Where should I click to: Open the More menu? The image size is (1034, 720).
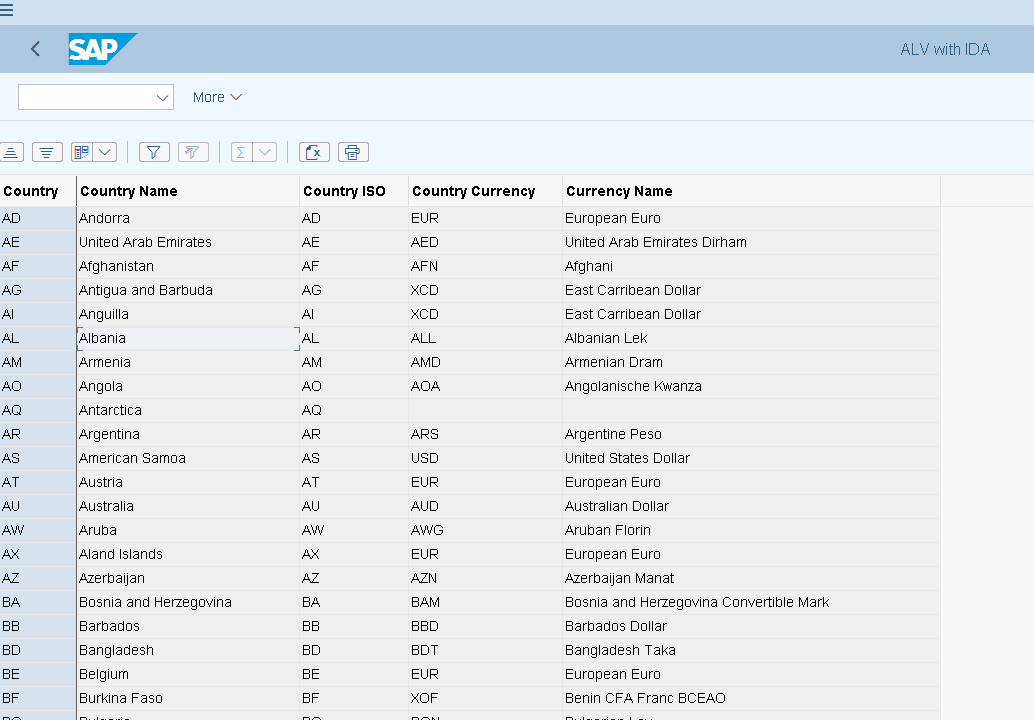217,98
